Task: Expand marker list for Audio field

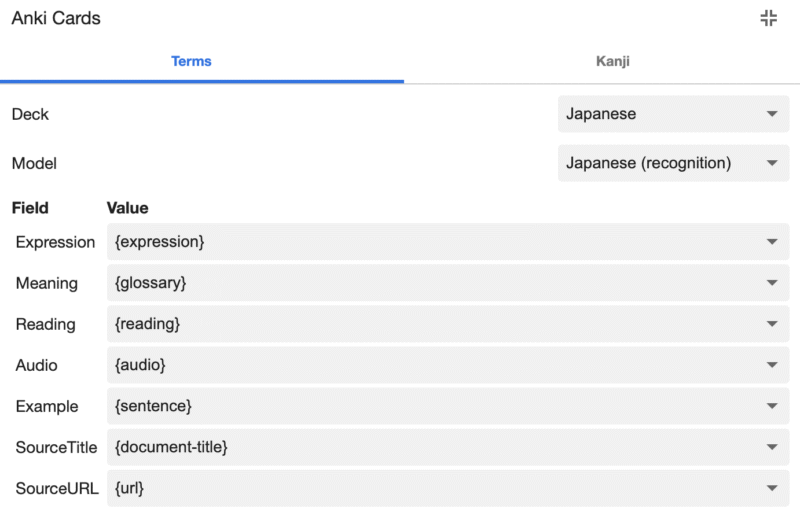Action: pyautogui.click(x=771, y=365)
